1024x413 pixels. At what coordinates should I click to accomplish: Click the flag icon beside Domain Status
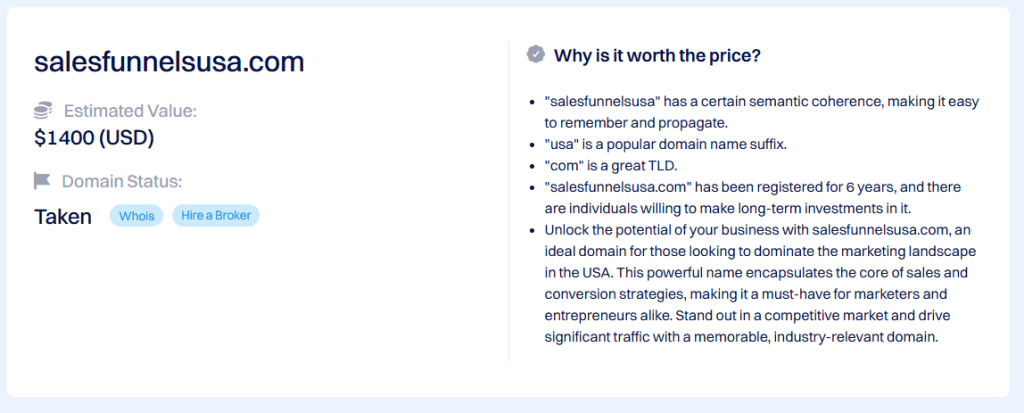pyautogui.click(x=42, y=181)
